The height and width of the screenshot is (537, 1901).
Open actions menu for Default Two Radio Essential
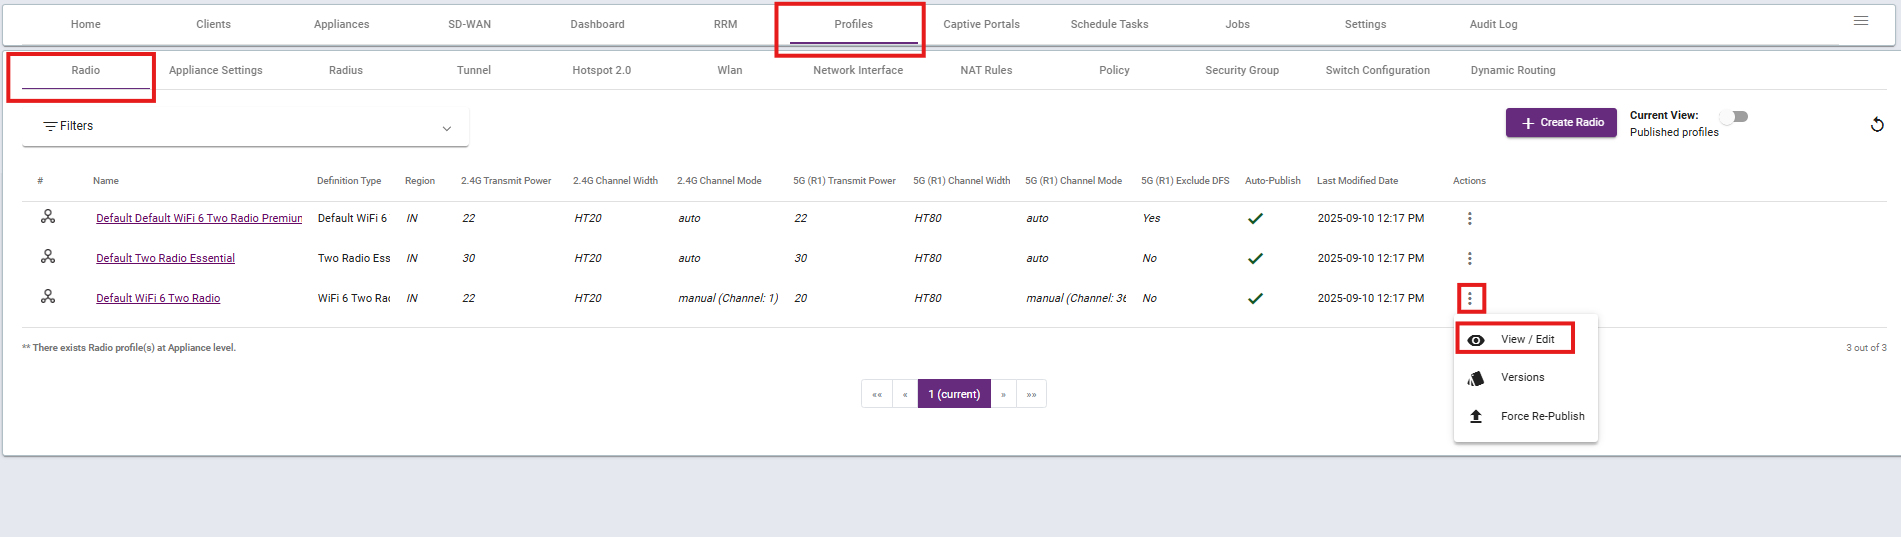click(1469, 258)
